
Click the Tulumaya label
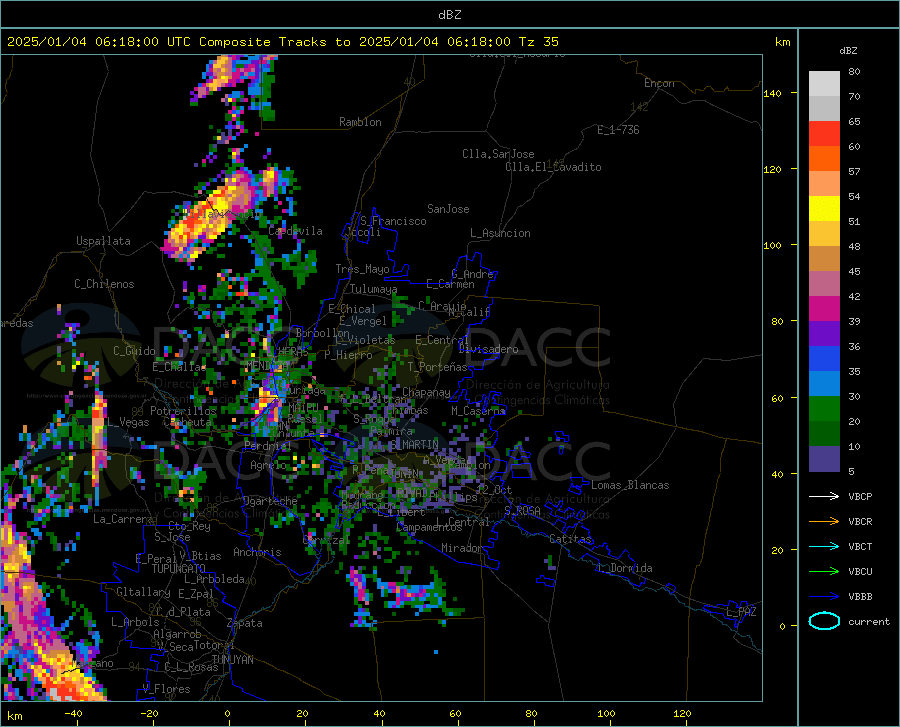(373, 289)
